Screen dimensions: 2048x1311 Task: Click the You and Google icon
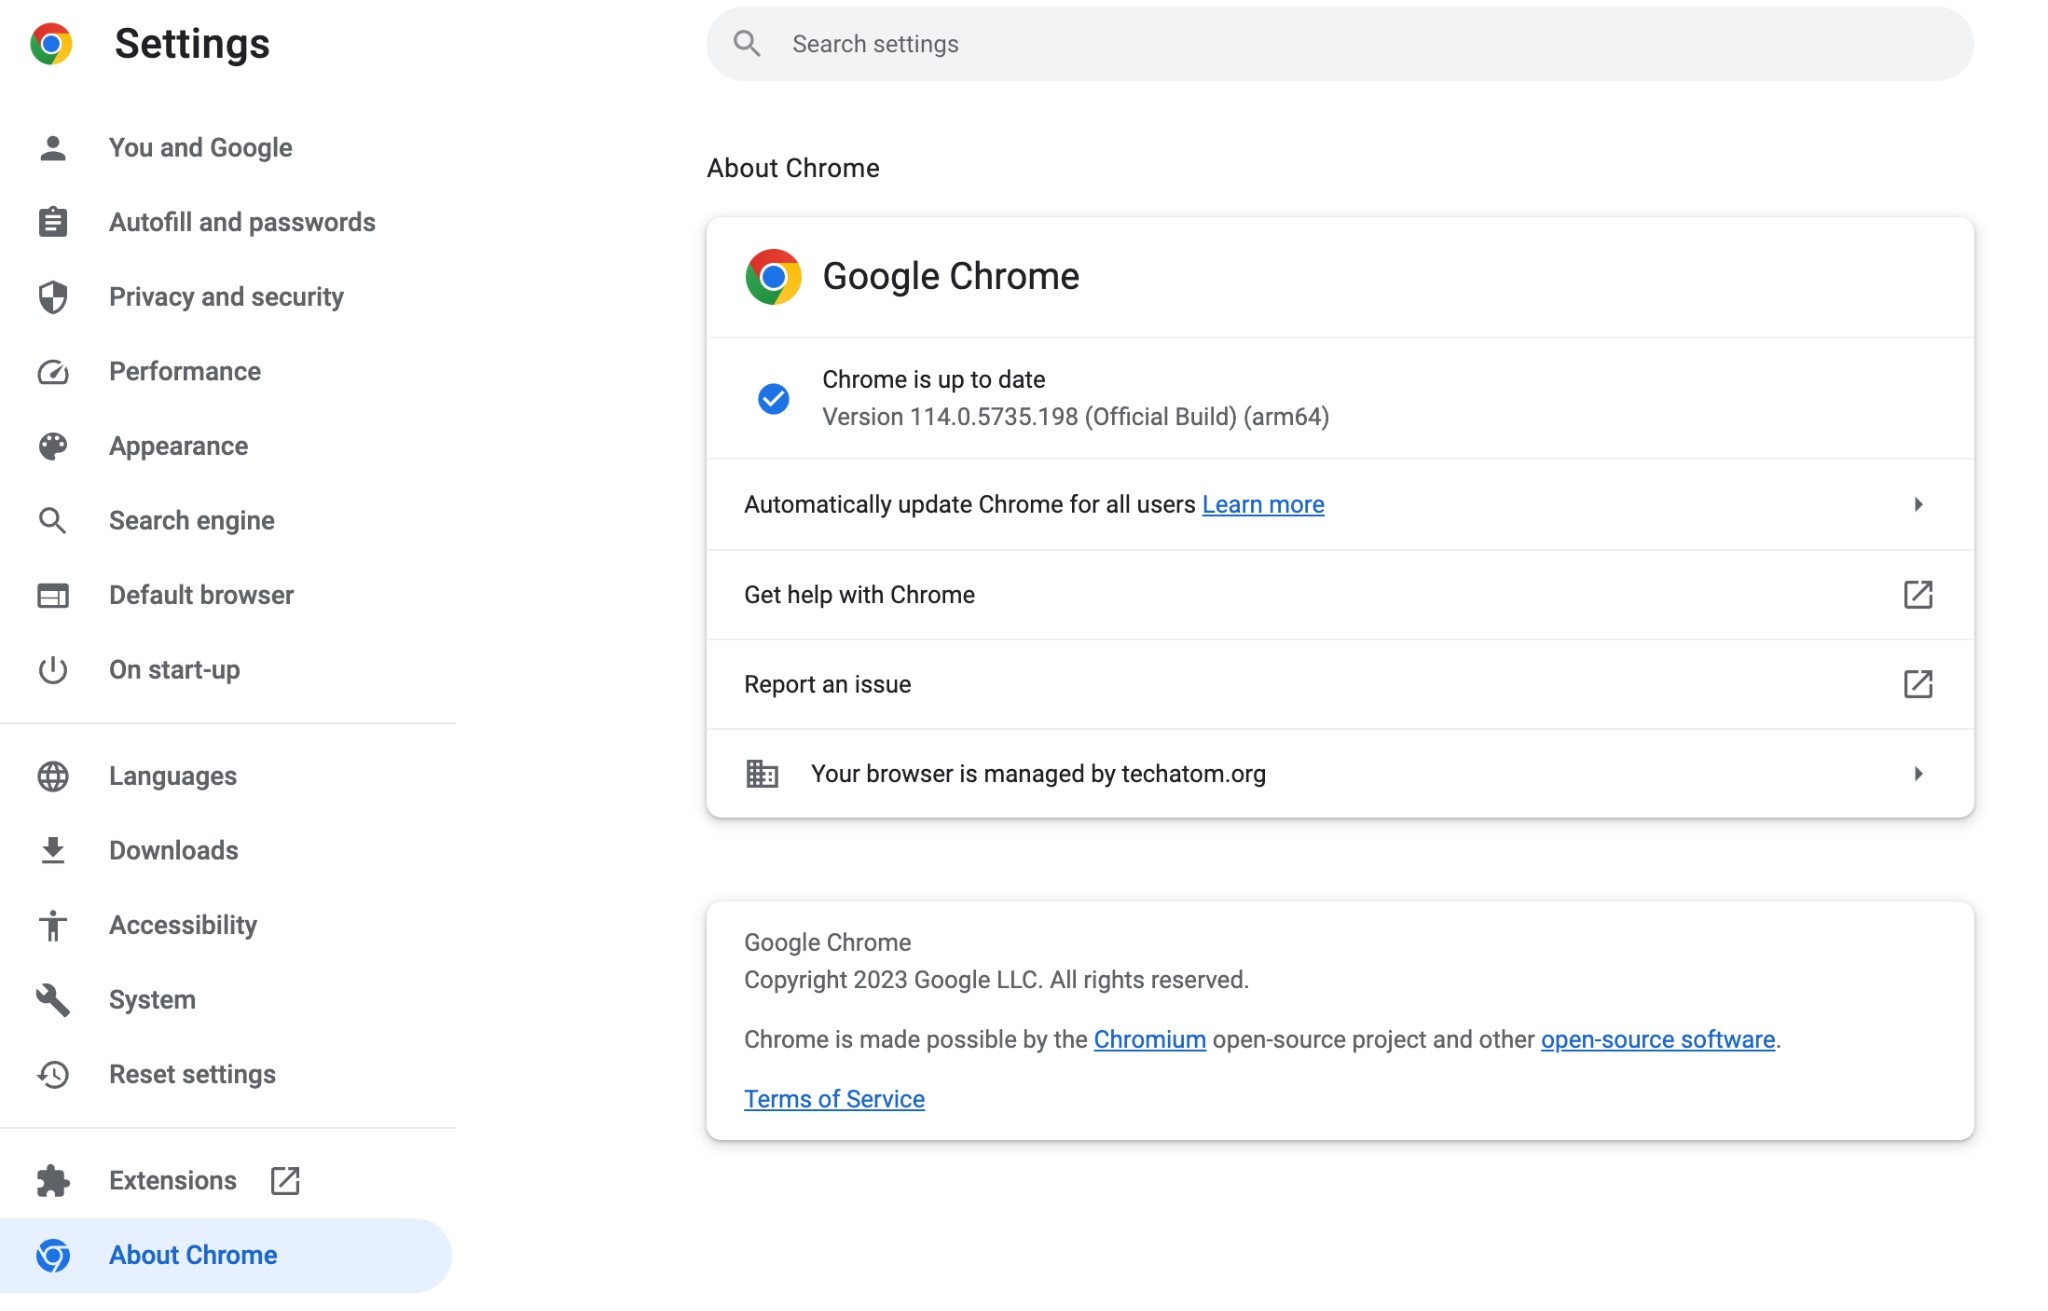pos(52,146)
